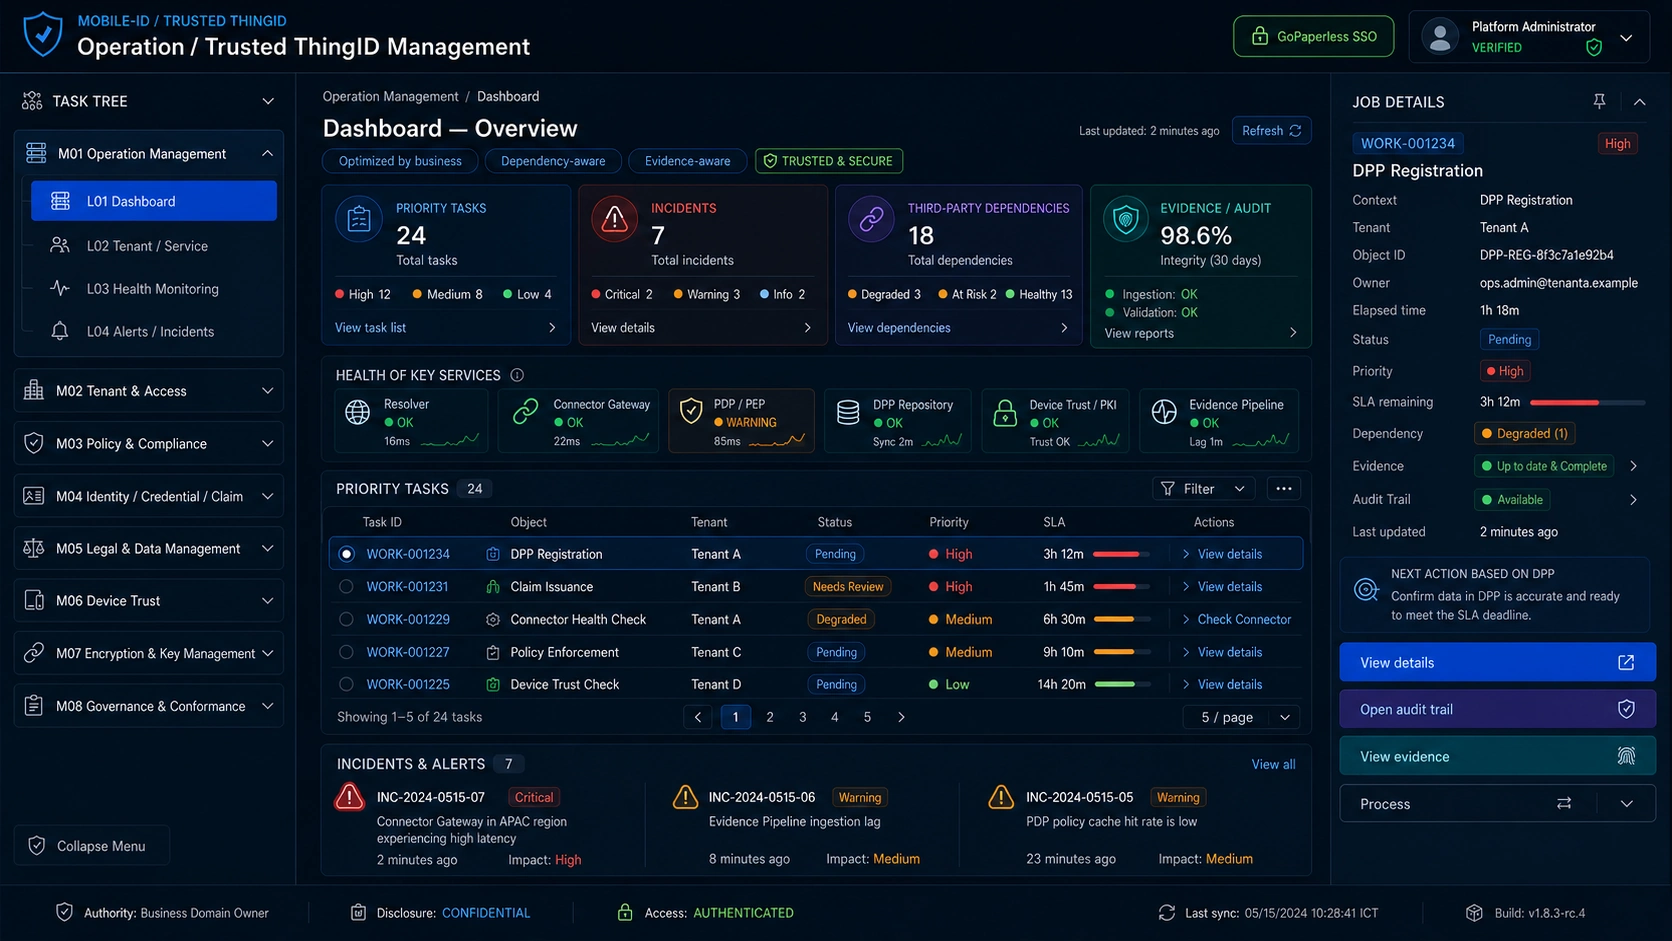
Task: Select the WORK-001234 radio button
Action: pyautogui.click(x=346, y=554)
